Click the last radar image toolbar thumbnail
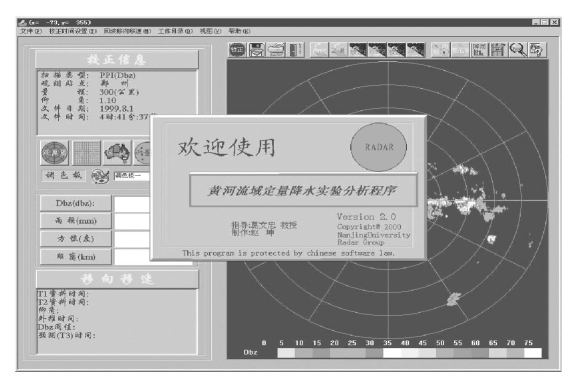Screen dimensions: 577x372 [x=415, y=50]
